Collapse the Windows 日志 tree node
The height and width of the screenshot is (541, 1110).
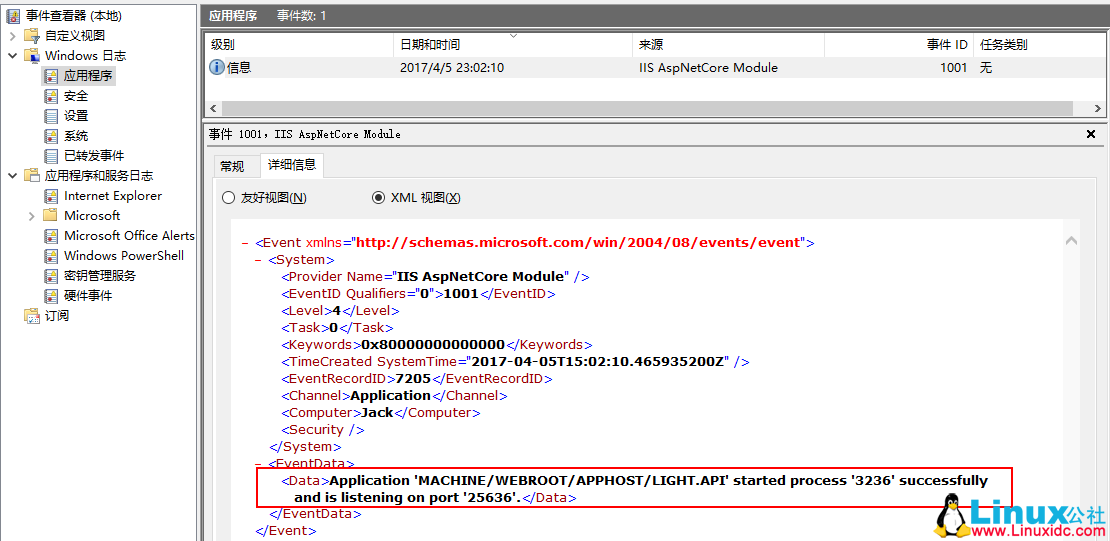point(13,55)
